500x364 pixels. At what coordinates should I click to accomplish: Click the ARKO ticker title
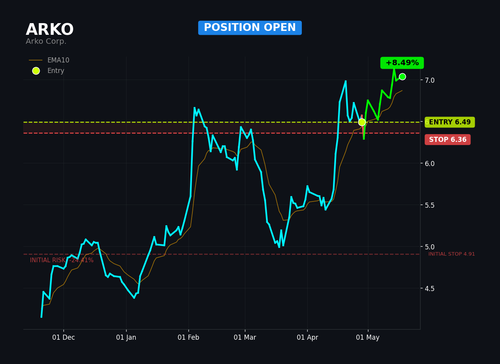click(50, 29)
